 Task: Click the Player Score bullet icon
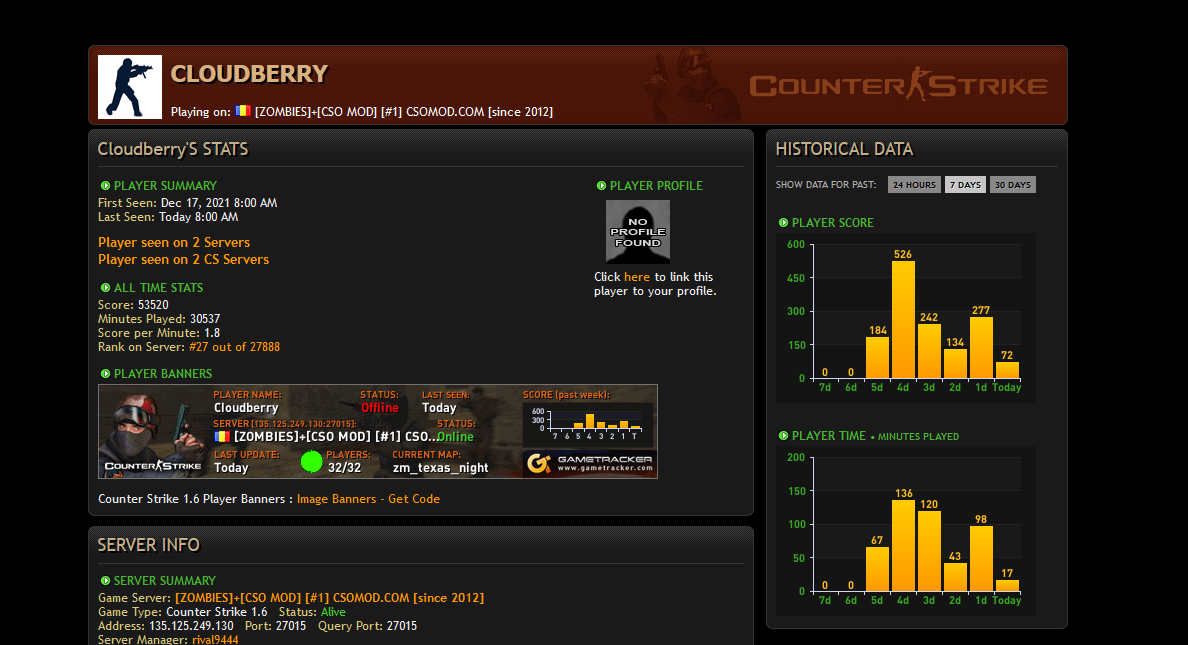click(783, 223)
